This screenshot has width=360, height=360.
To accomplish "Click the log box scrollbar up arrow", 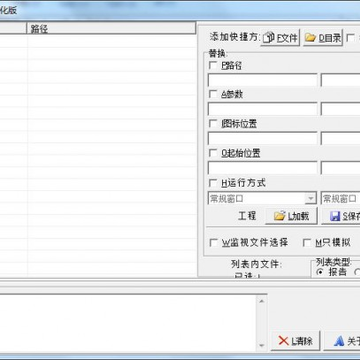I will coord(262,301).
